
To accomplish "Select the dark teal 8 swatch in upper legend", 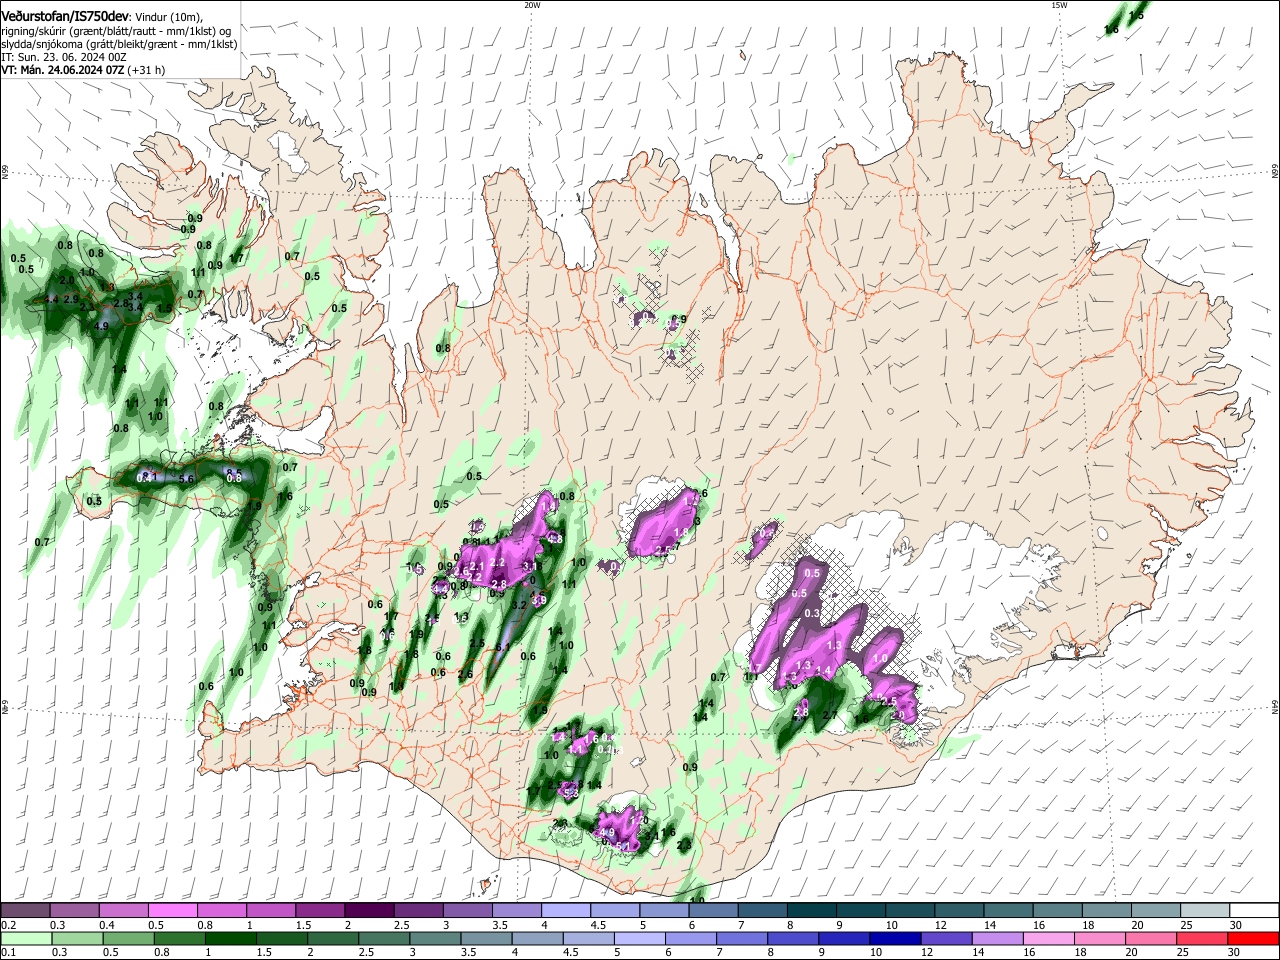I will pyautogui.click(x=811, y=911).
